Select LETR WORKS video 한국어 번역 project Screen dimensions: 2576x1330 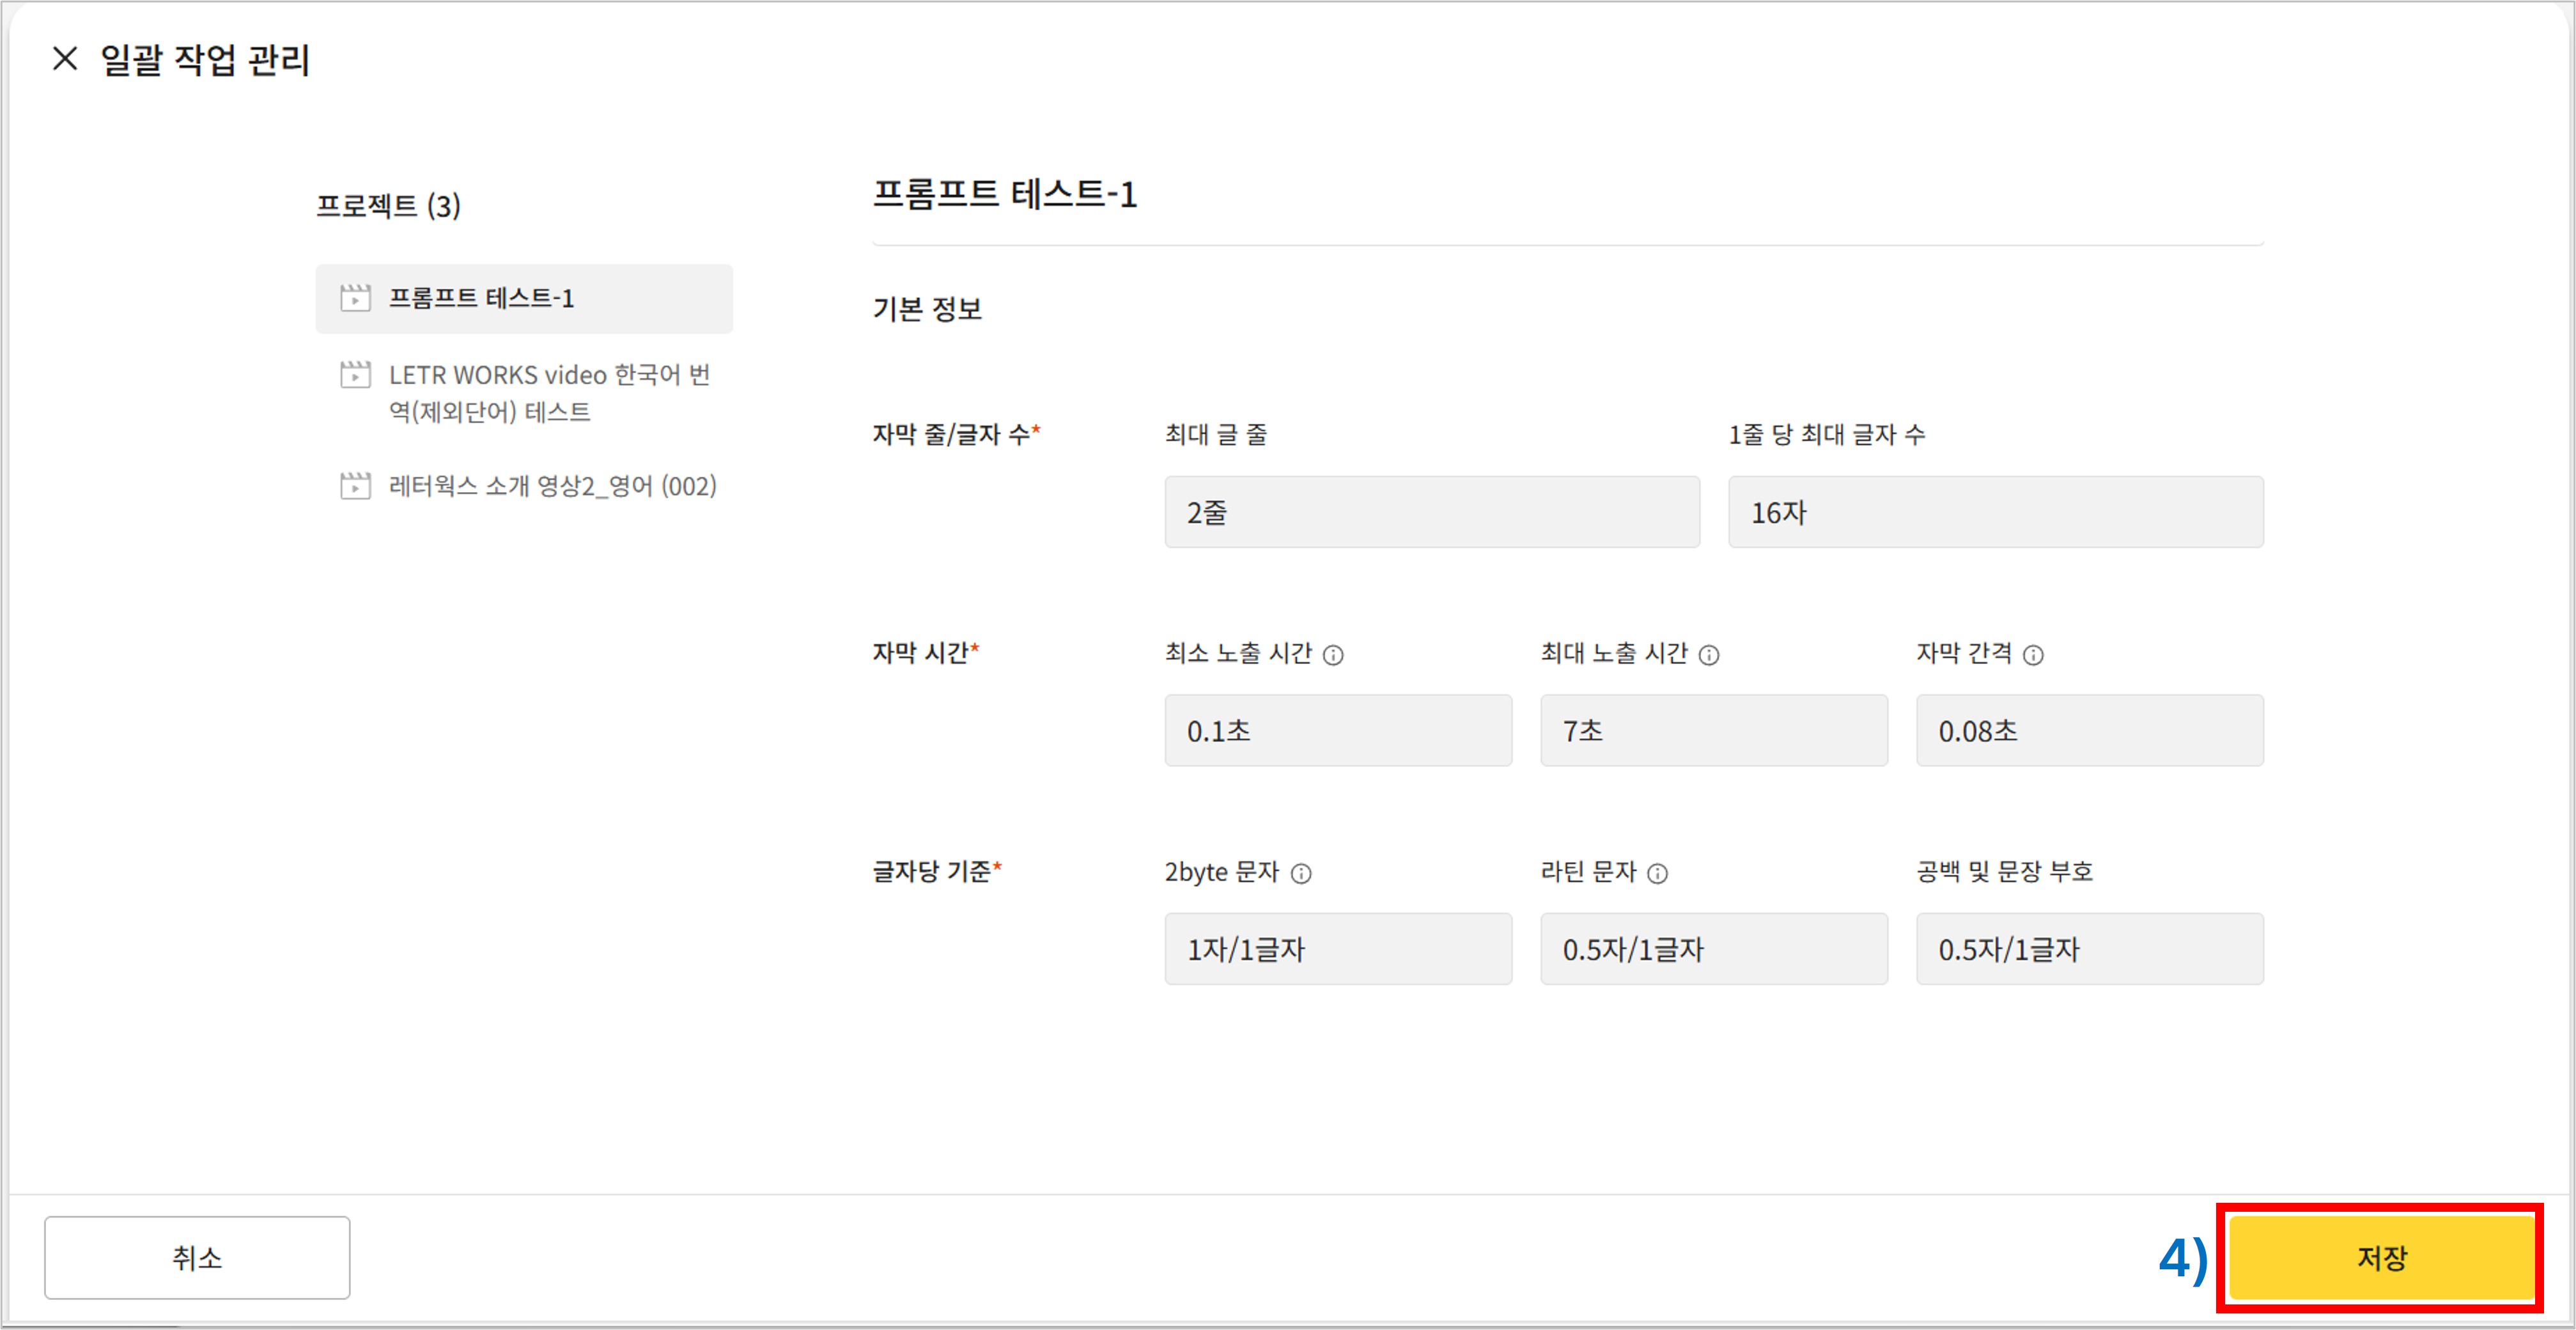pos(549,393)
